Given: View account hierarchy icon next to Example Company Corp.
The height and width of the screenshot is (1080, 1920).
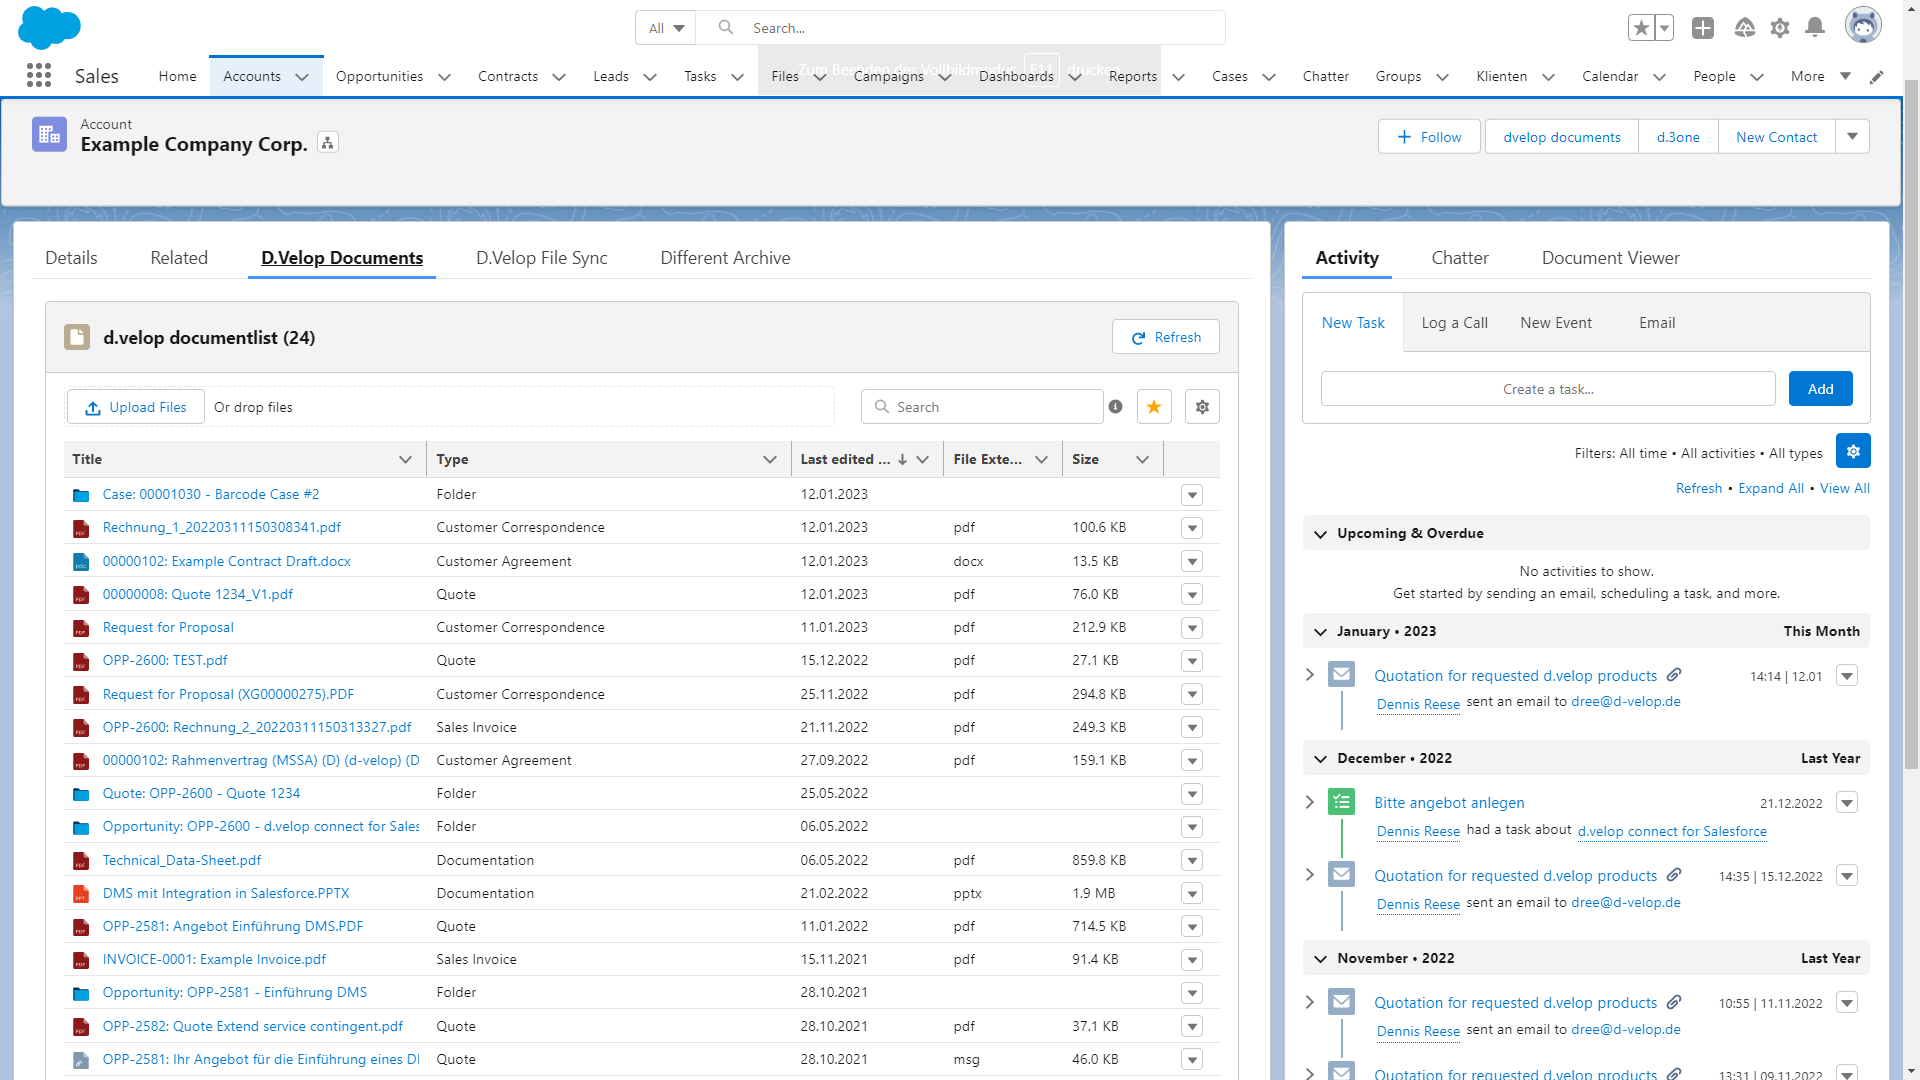Looking at the screenshot, I should click(x=328, y=143).
